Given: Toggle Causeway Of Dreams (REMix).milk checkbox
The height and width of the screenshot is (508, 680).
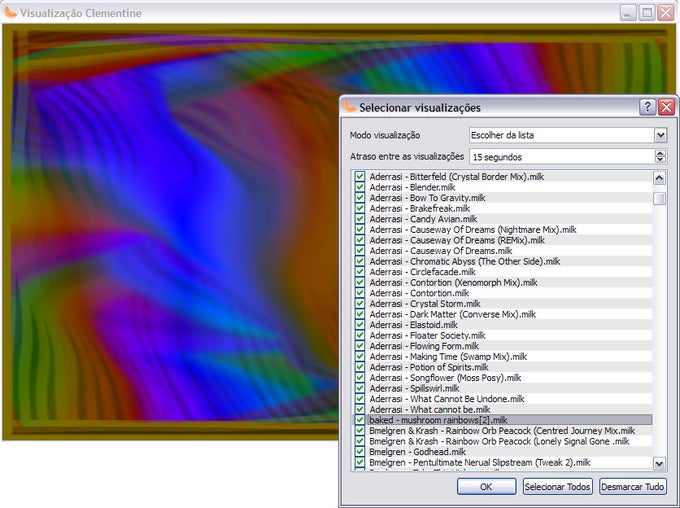Looking at the screenshot, I should (360, 240).
